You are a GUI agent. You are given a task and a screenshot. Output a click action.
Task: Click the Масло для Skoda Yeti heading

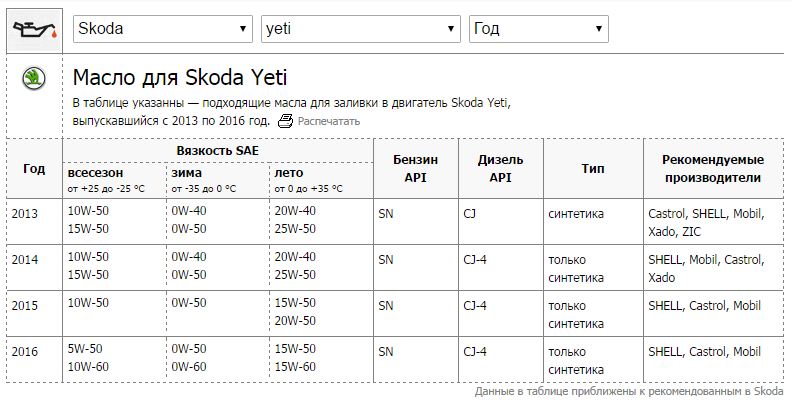coord(180,78)
